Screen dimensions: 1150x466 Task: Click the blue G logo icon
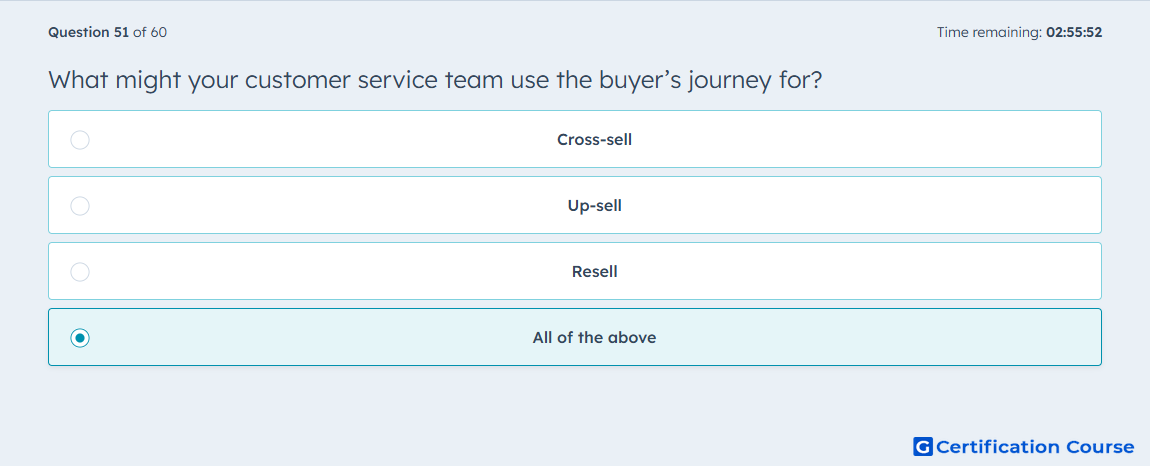click(923, 447)
